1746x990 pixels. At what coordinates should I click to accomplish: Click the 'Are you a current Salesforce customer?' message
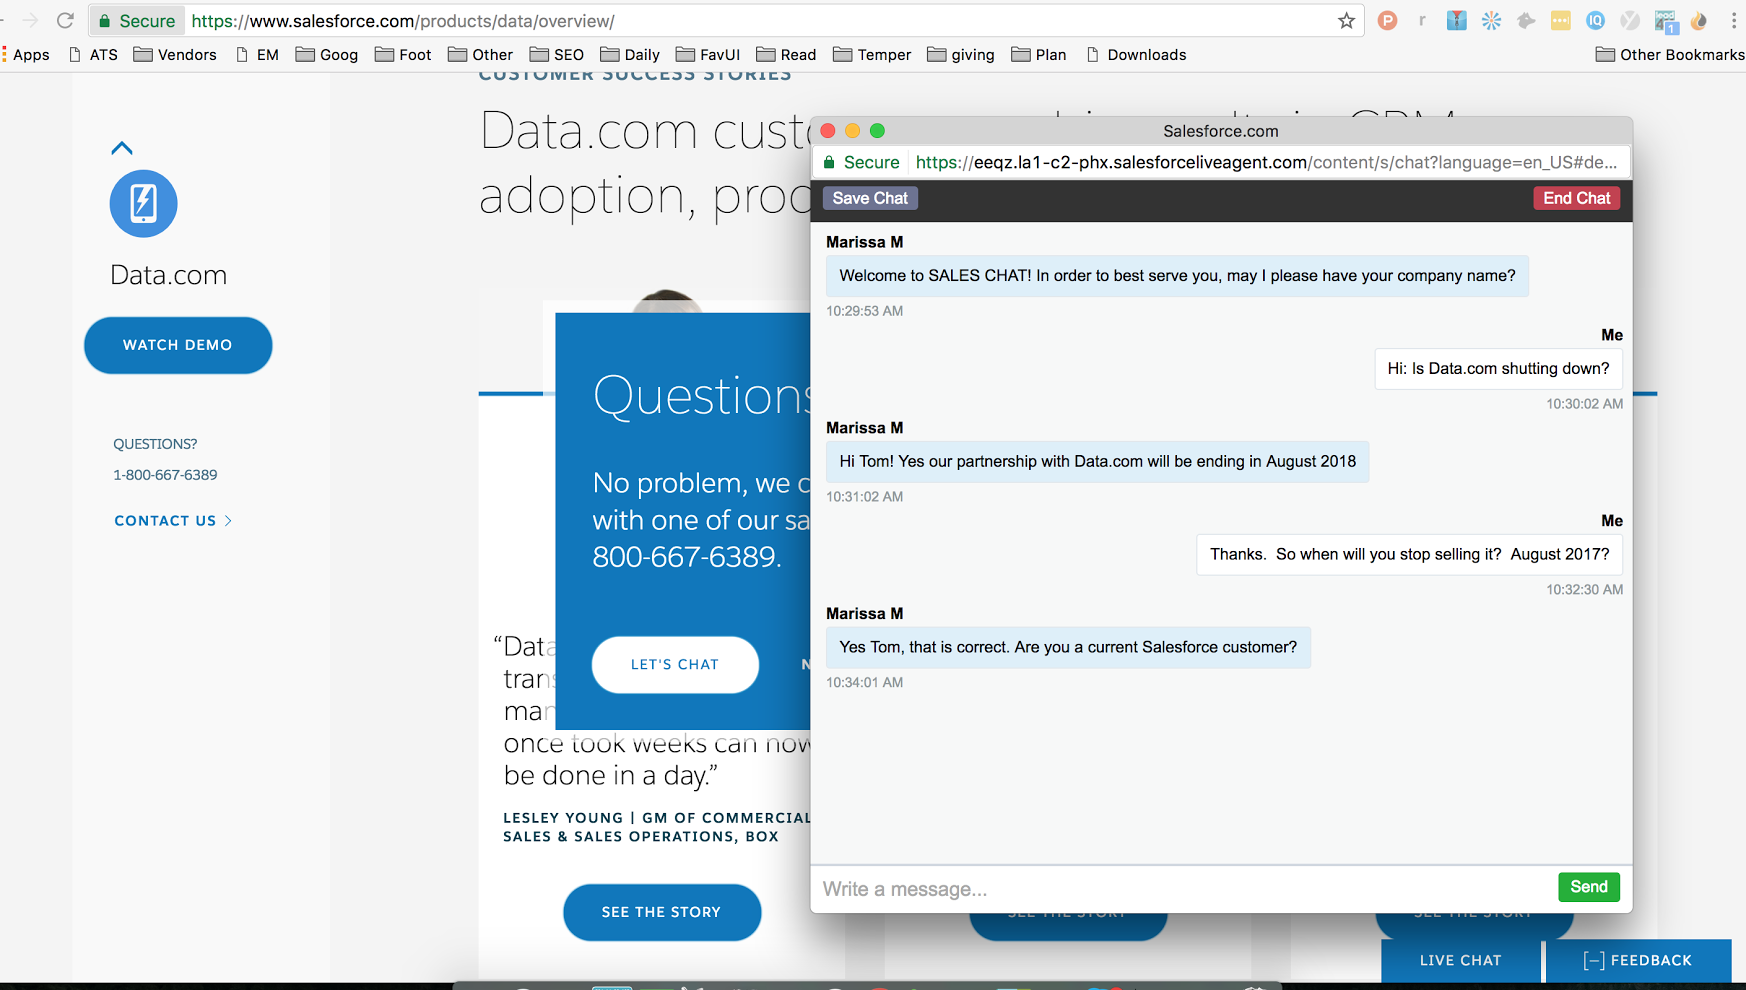tap(1068, 647)
